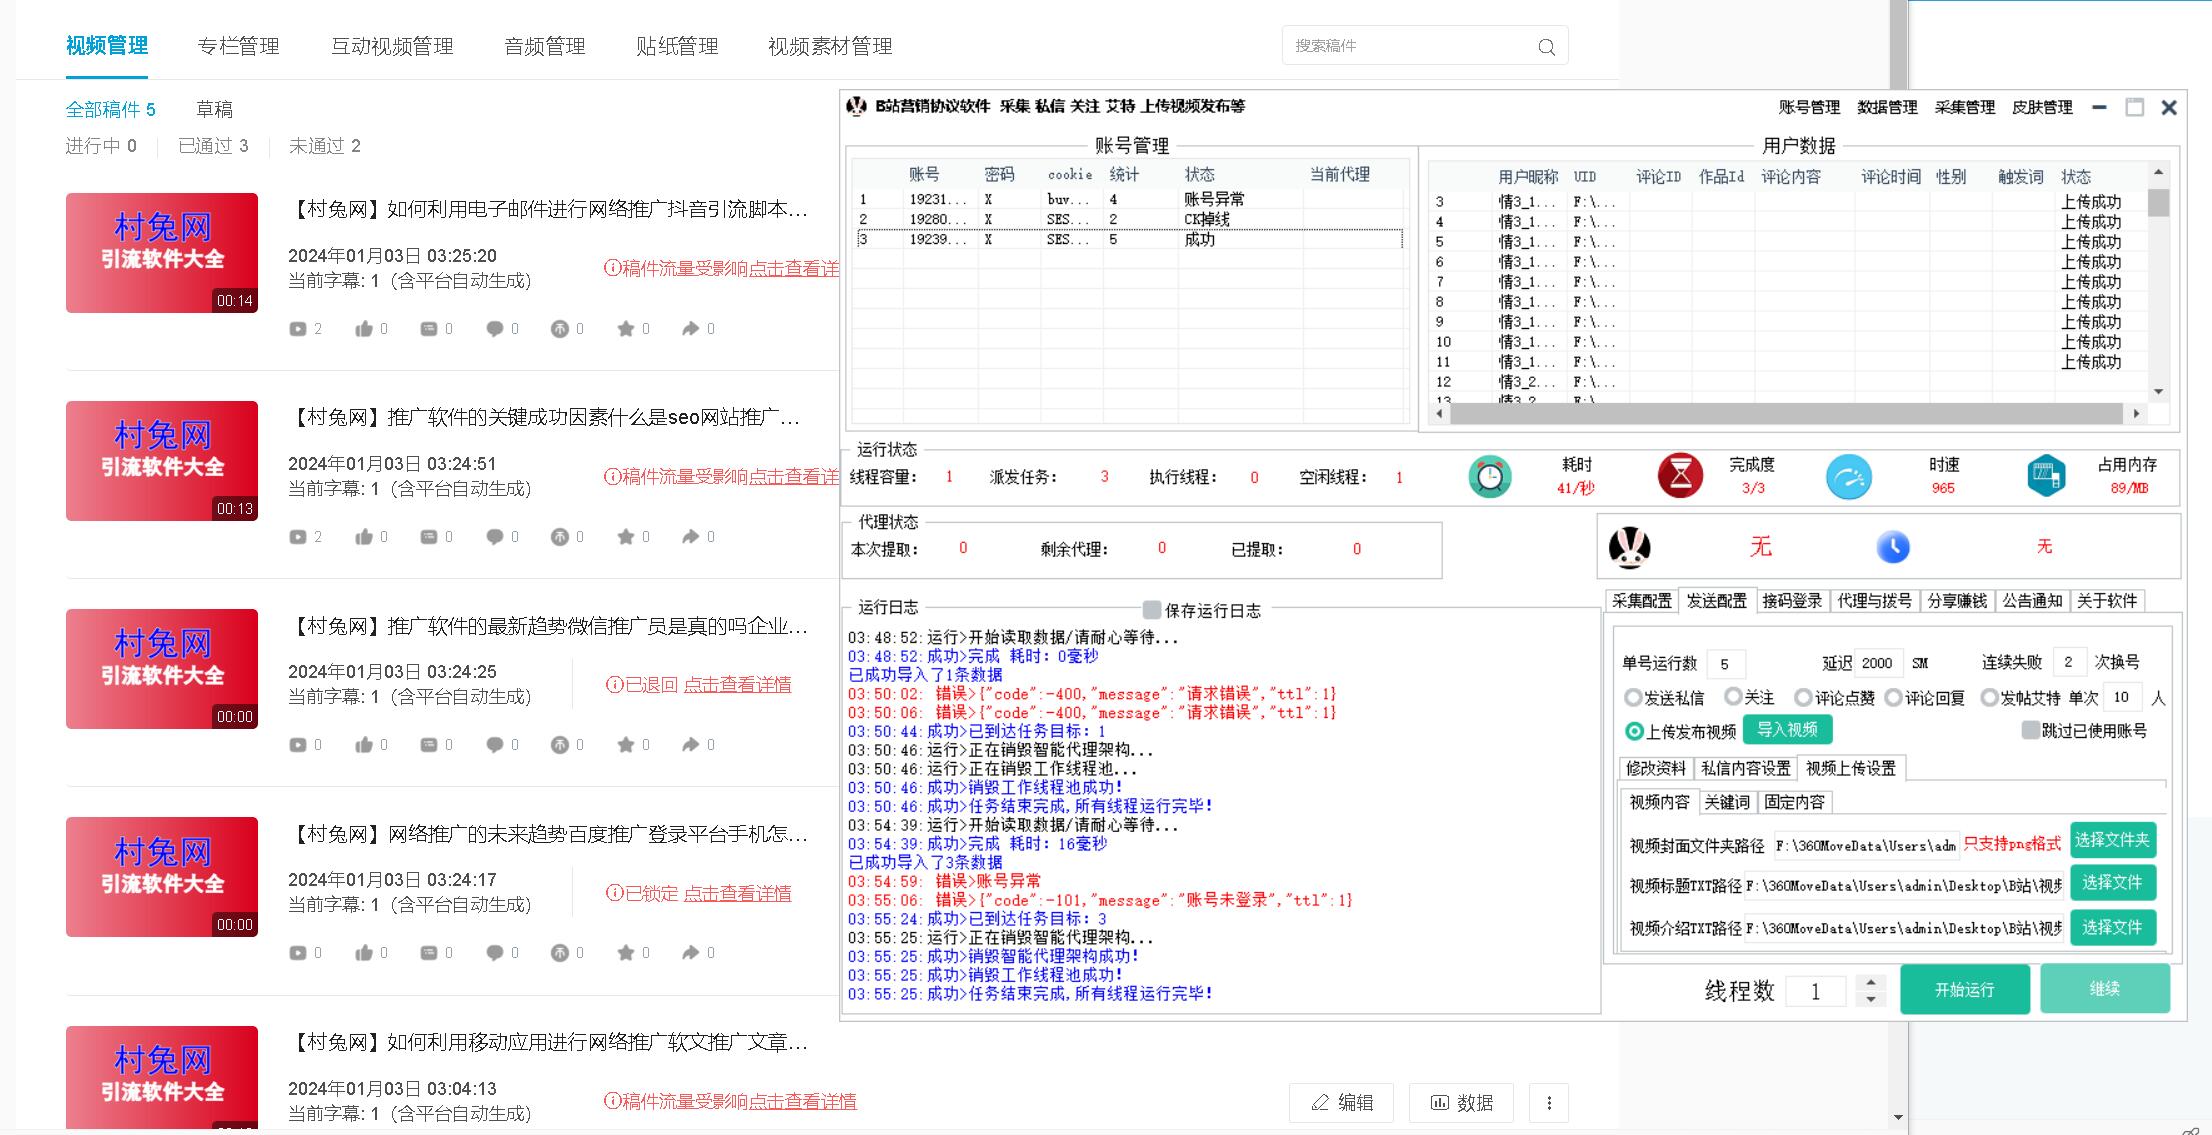Click the blue speedometer speed icon

pyautogui.click(x=1848, y=477)
